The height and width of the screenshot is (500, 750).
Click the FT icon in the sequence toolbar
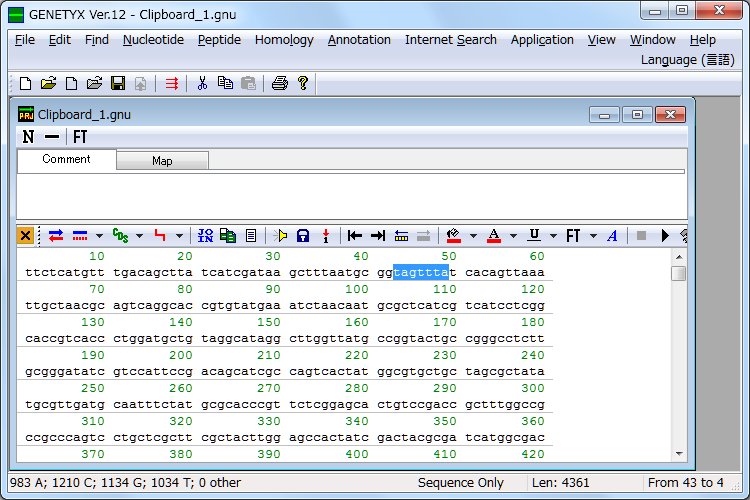[x=573, y=235]
